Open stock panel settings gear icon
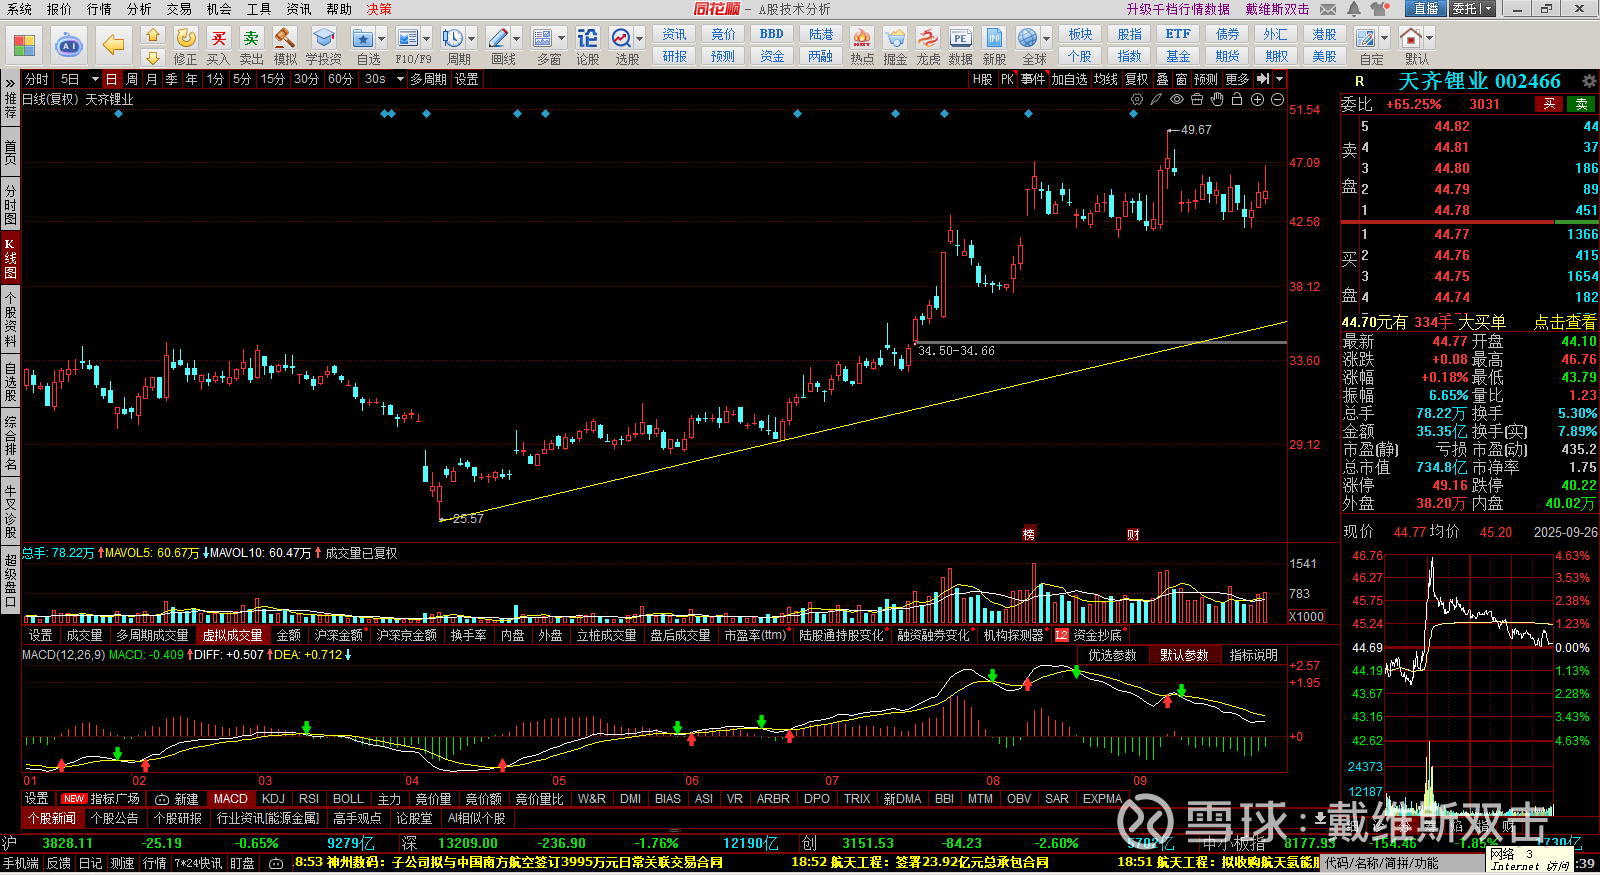This screenshot has height=875, width=1600. (1588, 81)
